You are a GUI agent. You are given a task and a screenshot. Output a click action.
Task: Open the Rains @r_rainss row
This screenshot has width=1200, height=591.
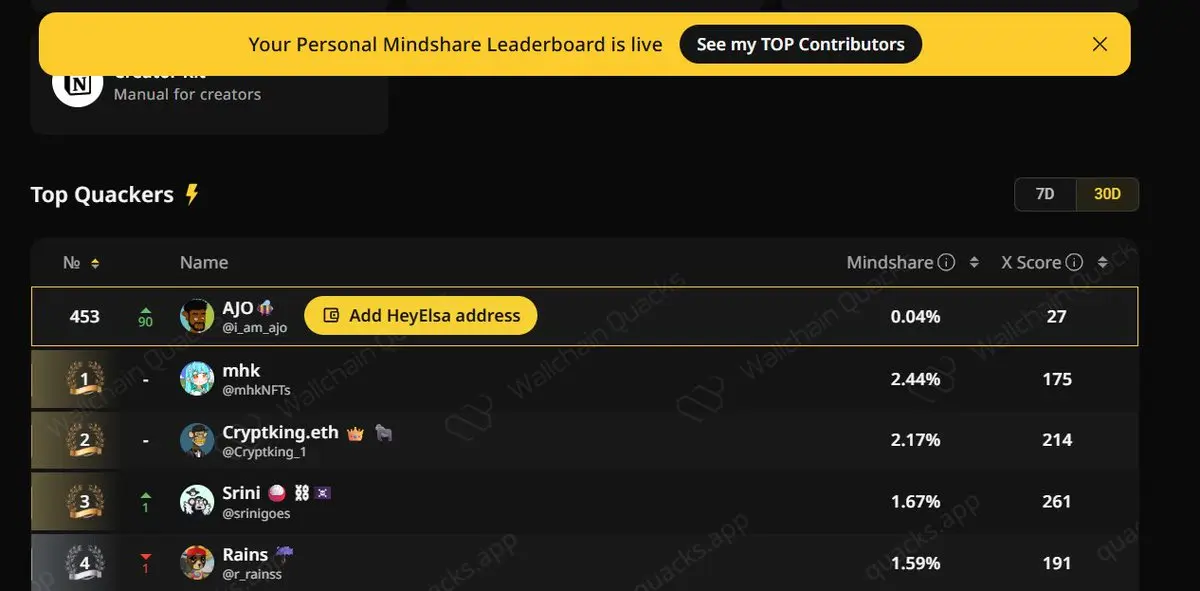[x=584, y=563]
